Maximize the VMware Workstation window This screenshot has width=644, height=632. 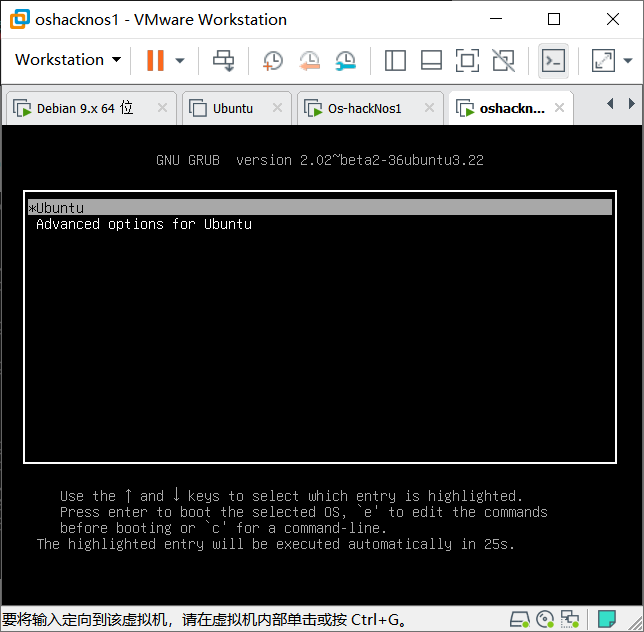pos(554,19)
